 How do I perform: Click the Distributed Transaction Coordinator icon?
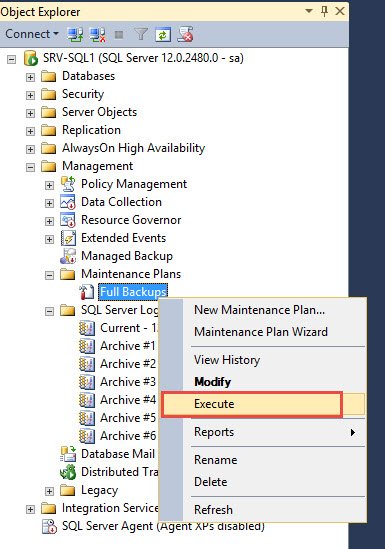(x=68, y=472)
